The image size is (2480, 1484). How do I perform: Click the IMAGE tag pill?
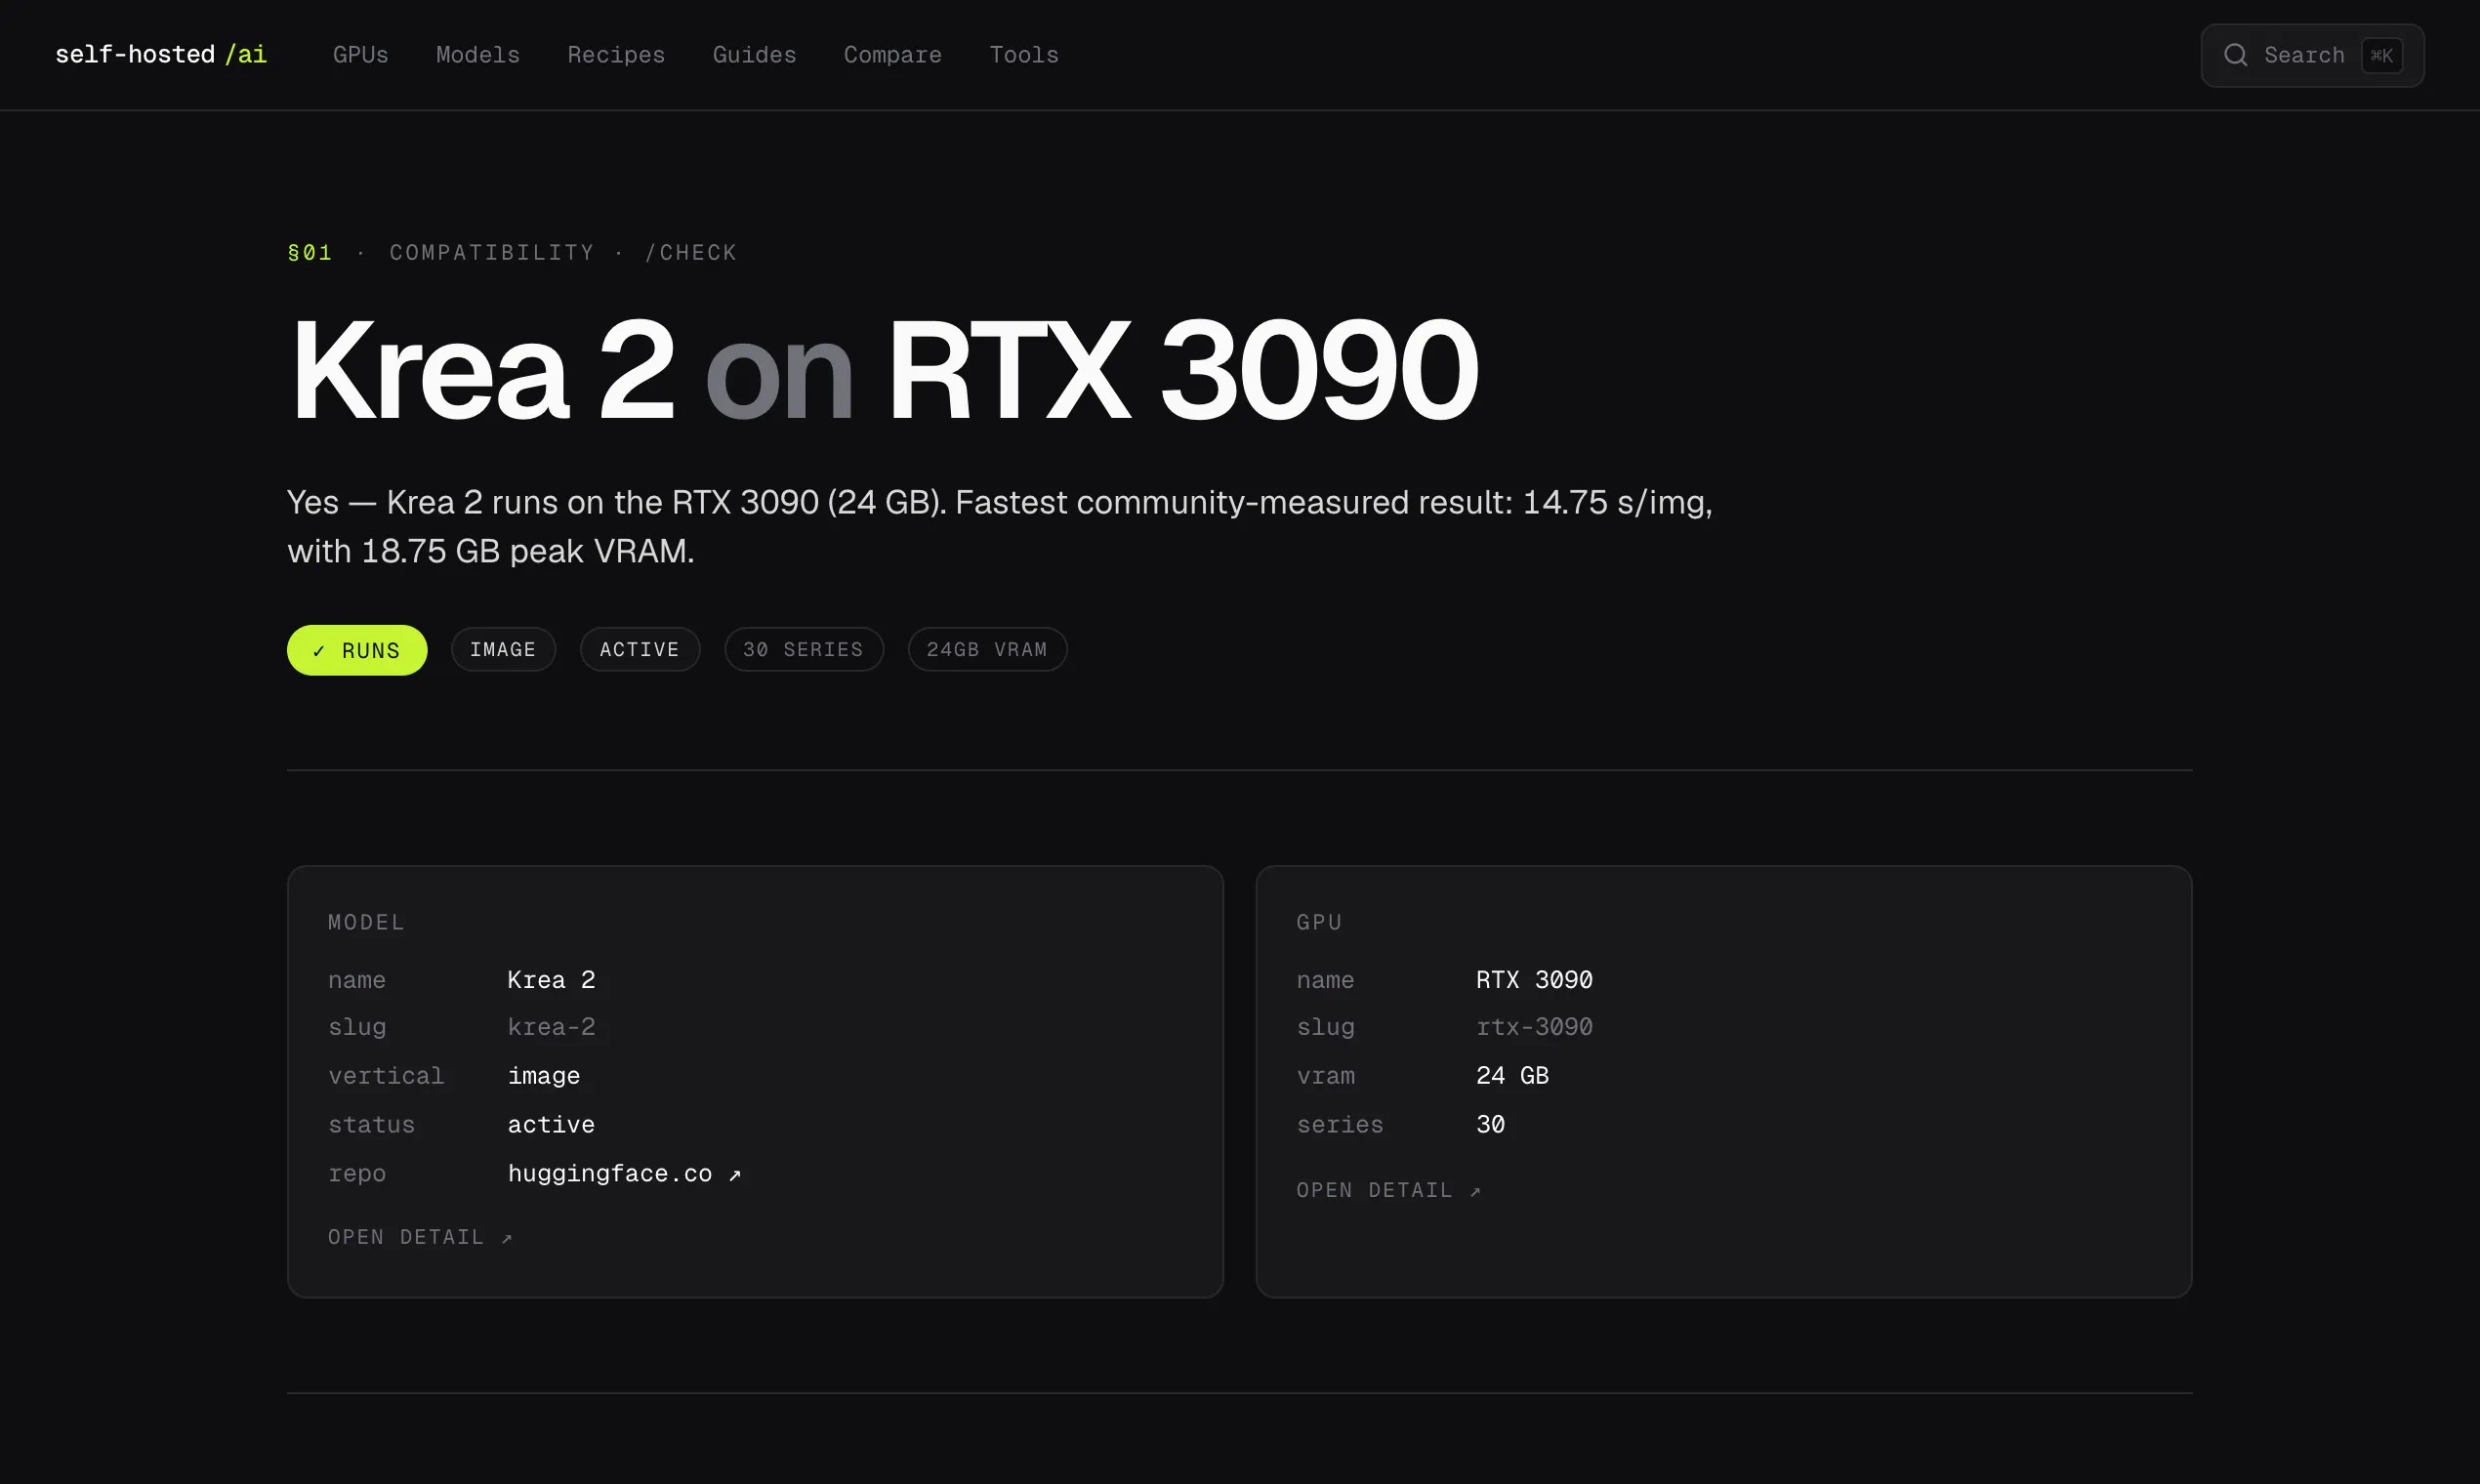(x=503, y=649)
